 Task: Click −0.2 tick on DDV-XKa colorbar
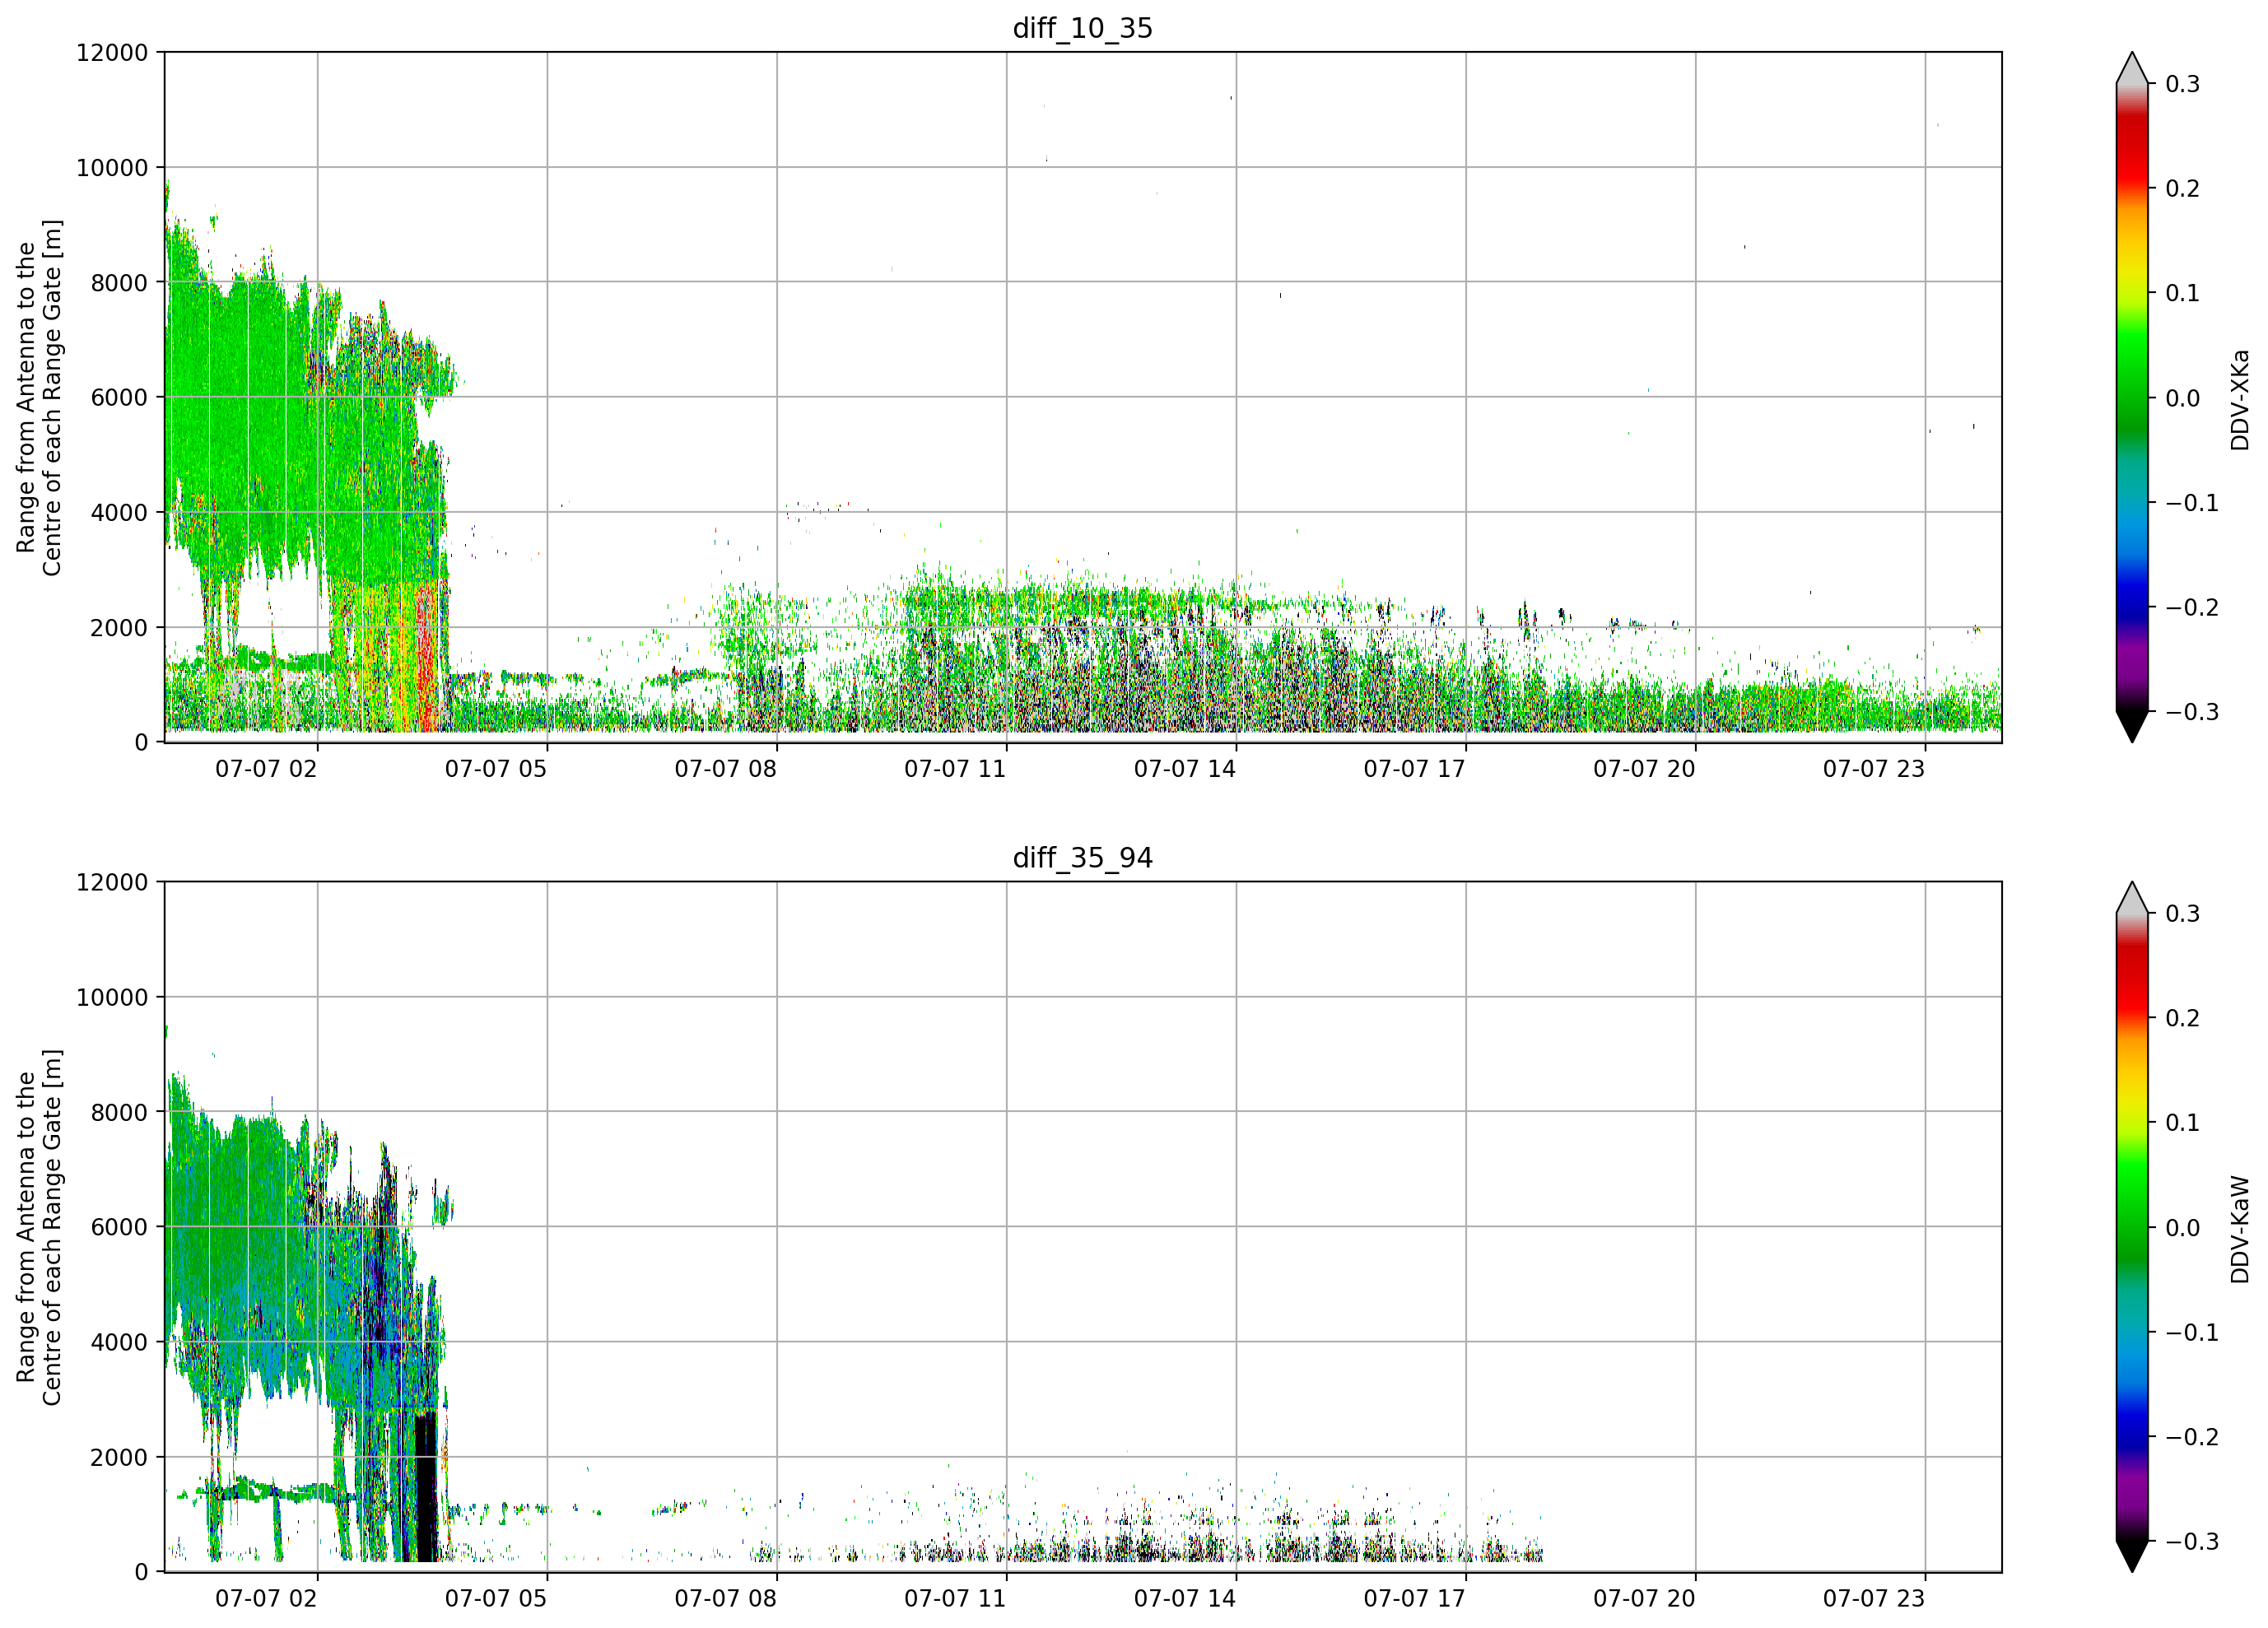tap(2192, 607)
